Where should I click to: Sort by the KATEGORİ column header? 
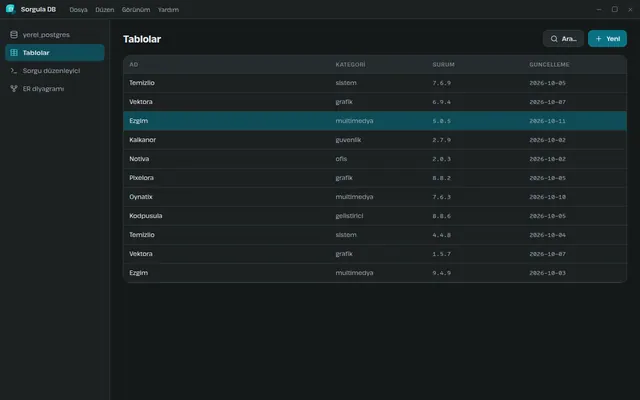point(351,64)
